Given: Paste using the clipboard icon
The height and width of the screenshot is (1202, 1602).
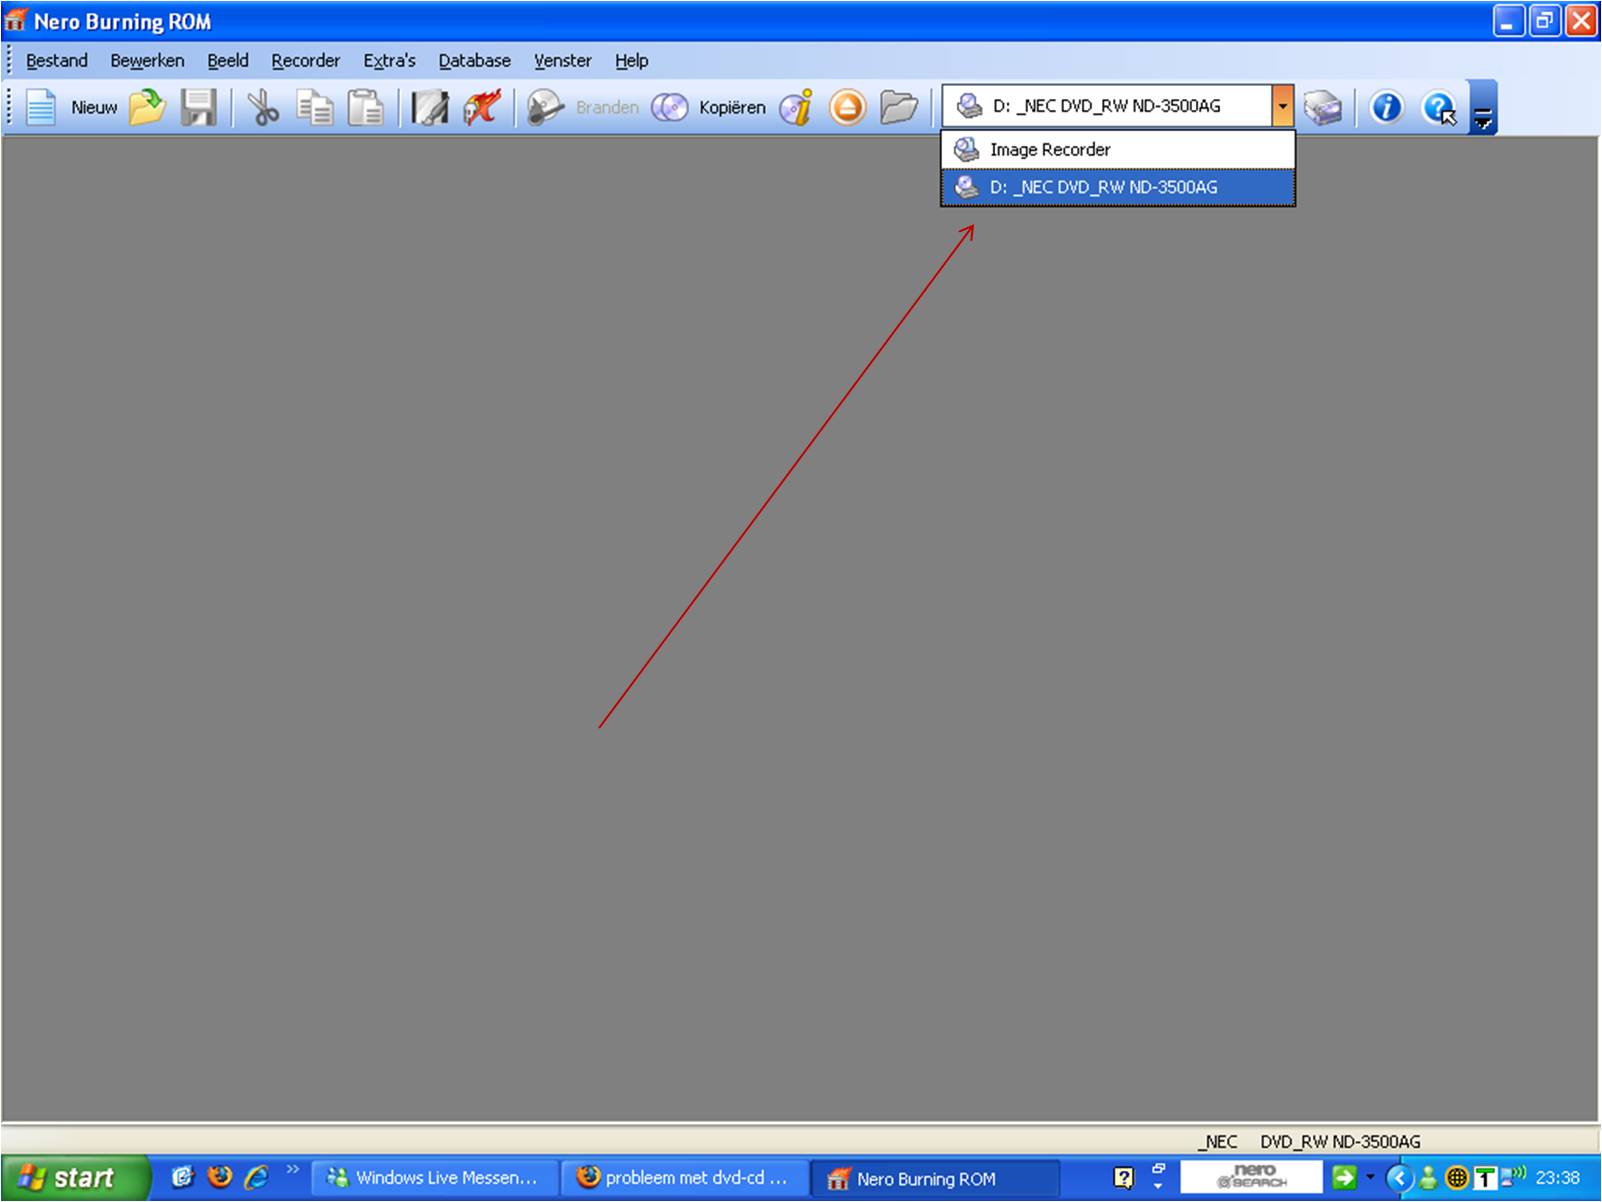Looking at the screenshot, I should [x=366, y=107].
